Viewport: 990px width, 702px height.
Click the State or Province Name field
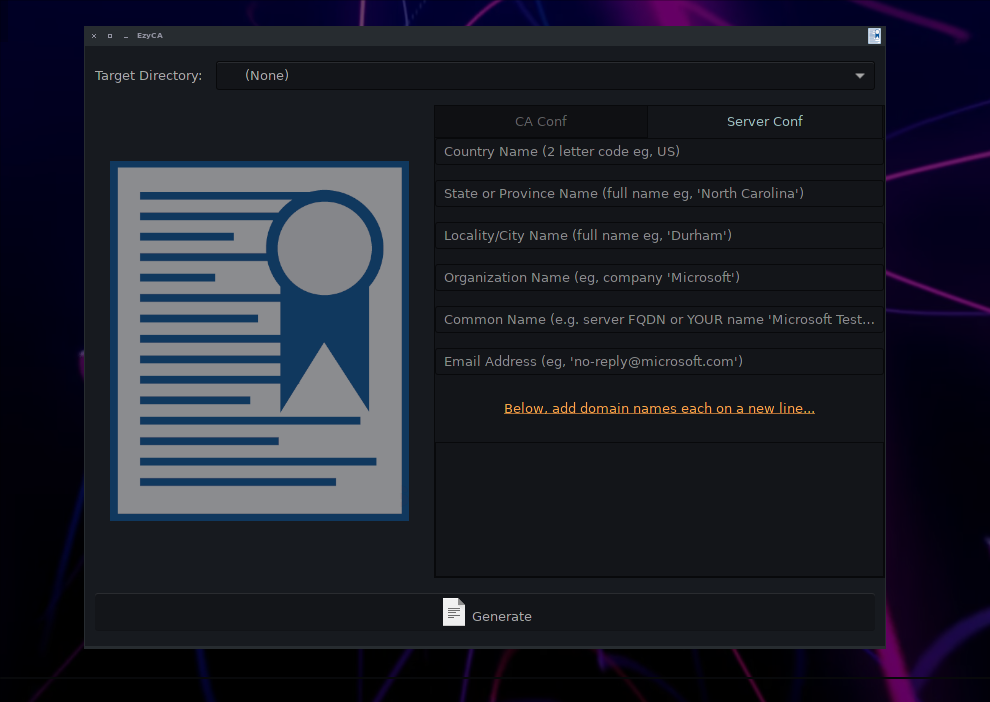659,194
